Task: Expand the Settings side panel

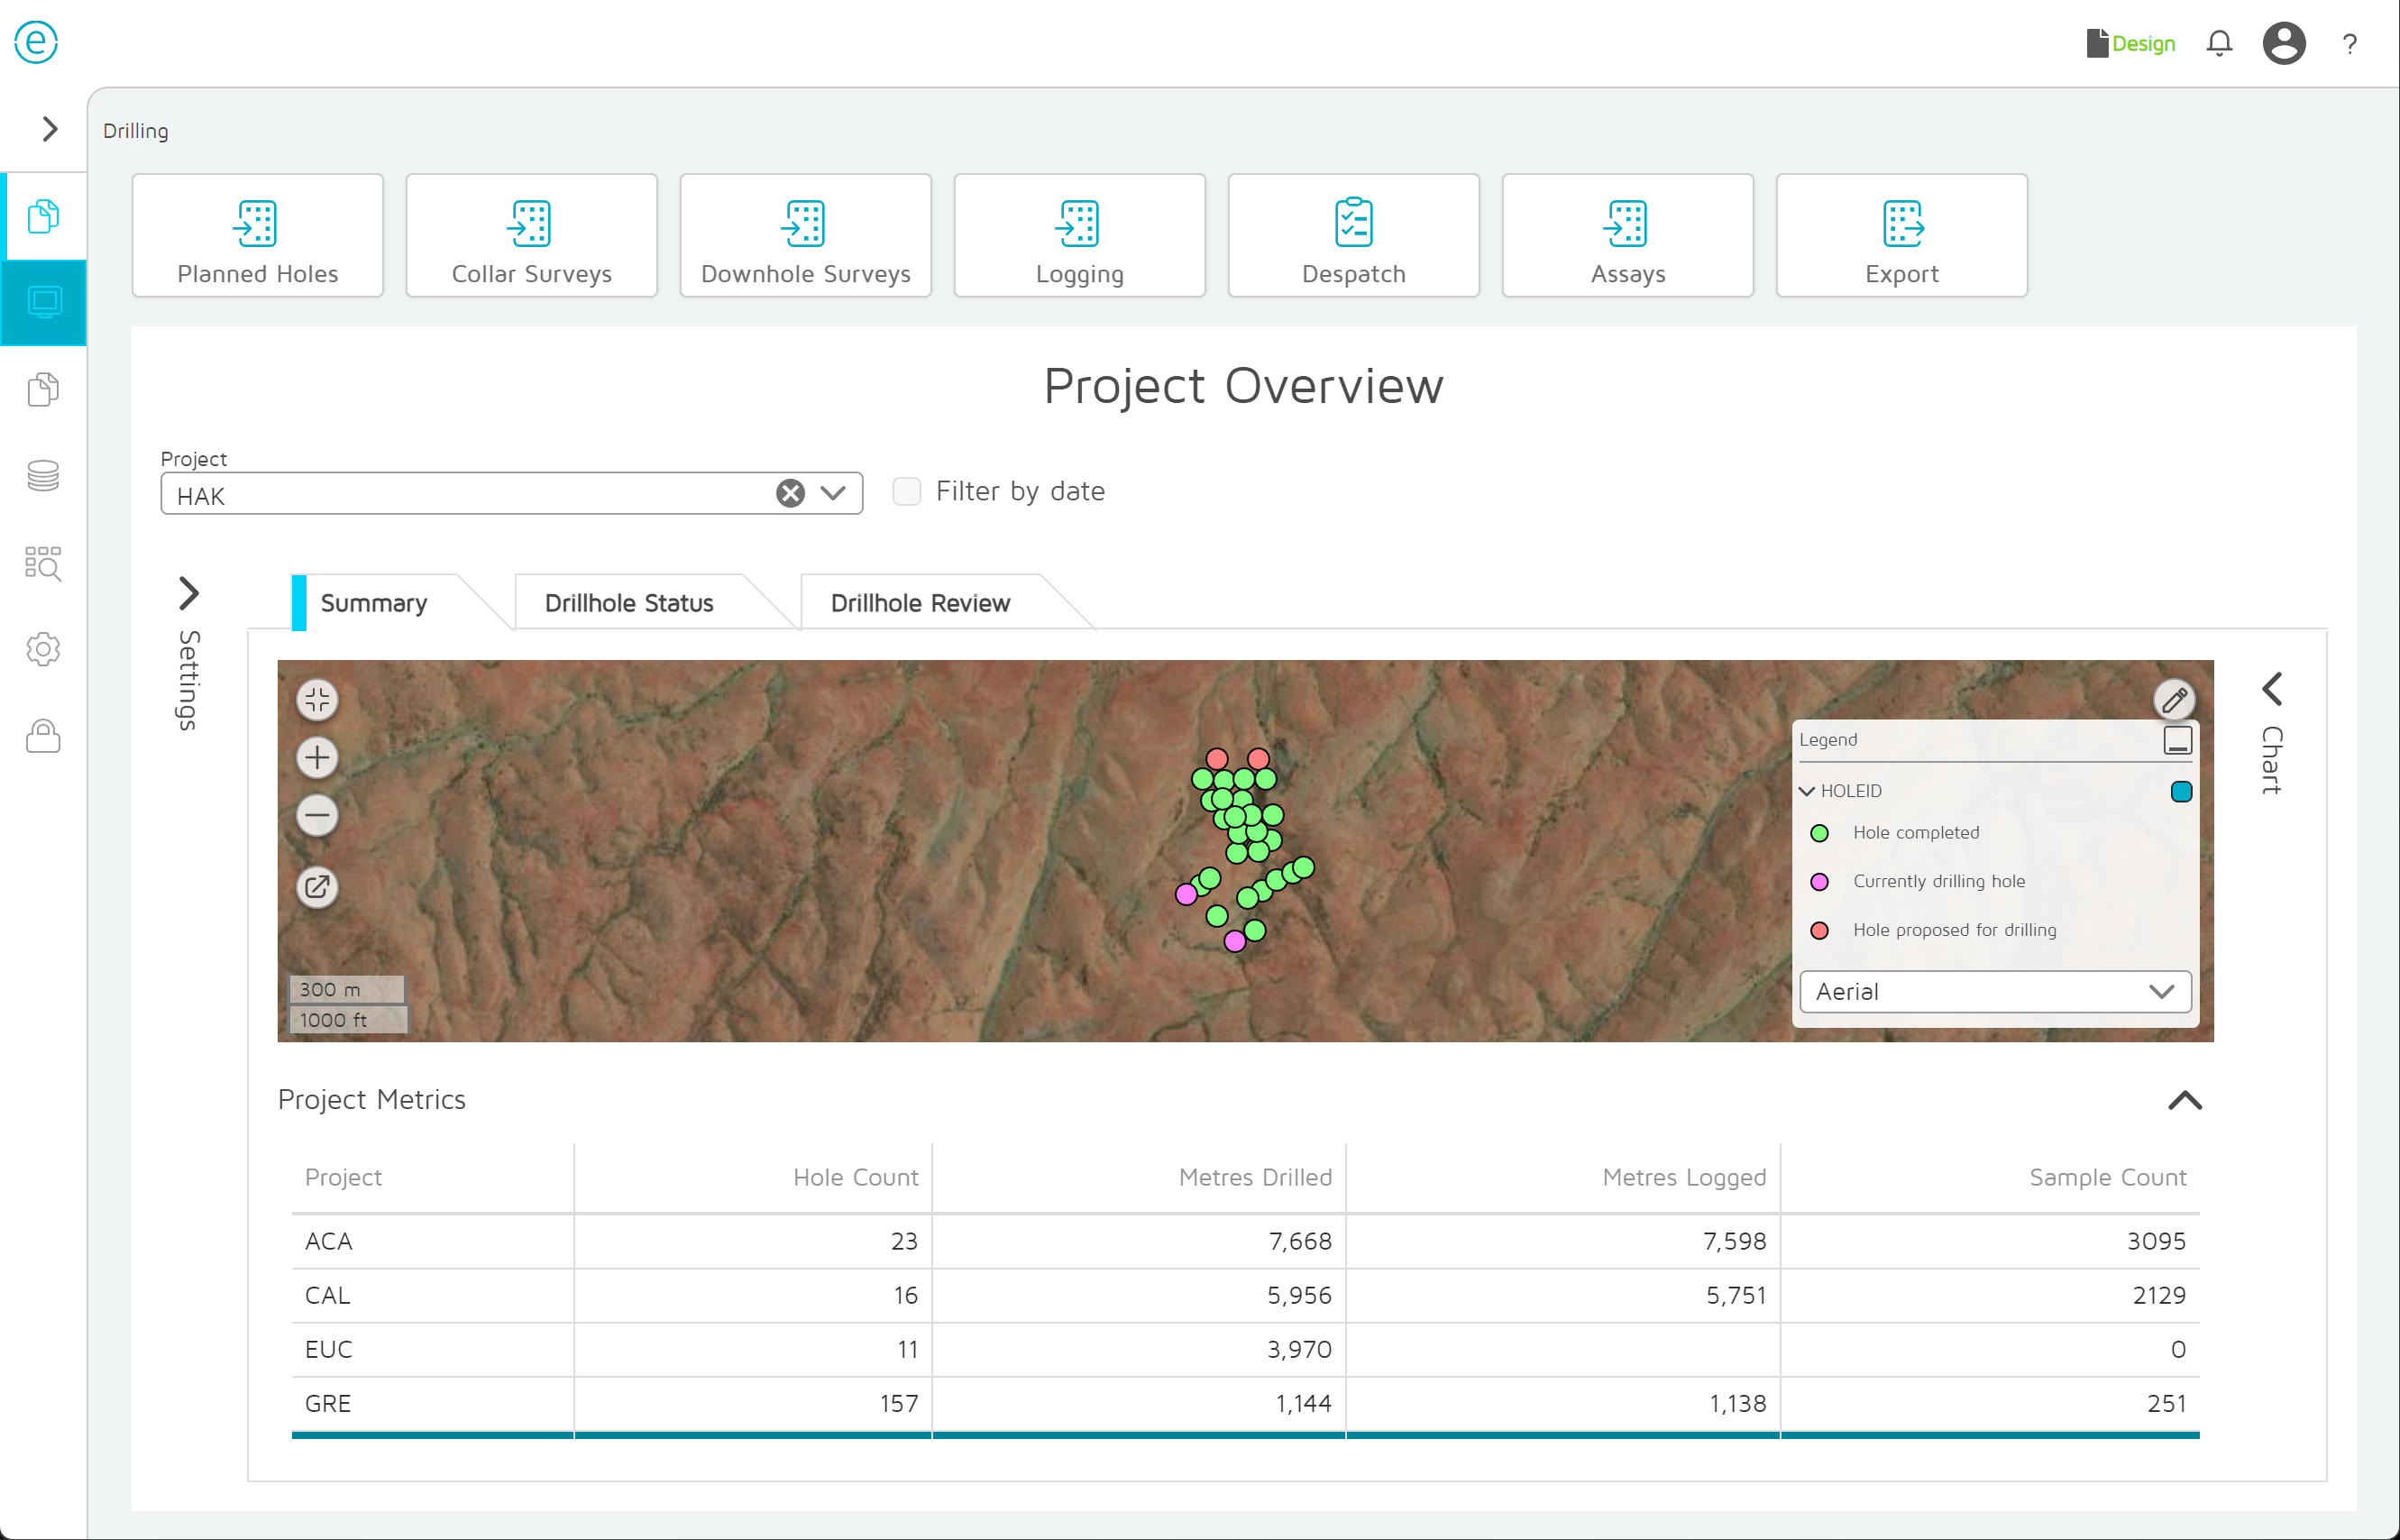Action: 189,594
